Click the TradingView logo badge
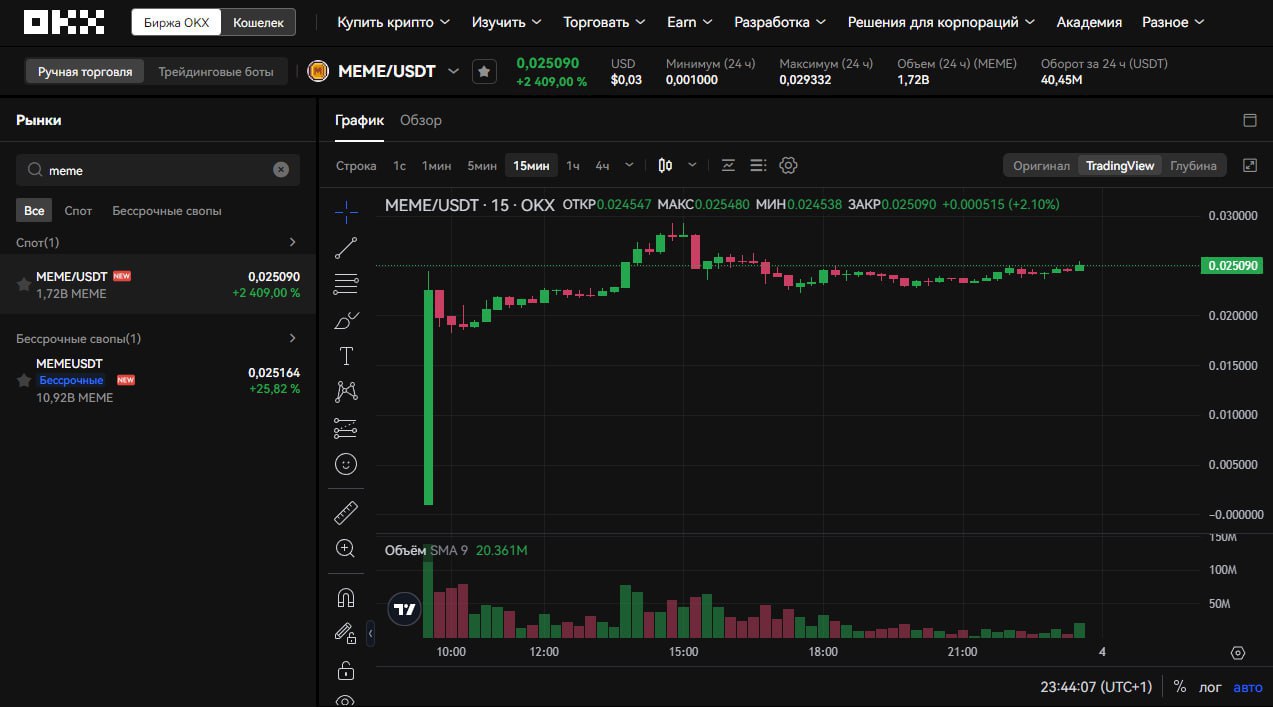Image resolution: width=1273 pixels, height=707 pixels. pos(404,609)
